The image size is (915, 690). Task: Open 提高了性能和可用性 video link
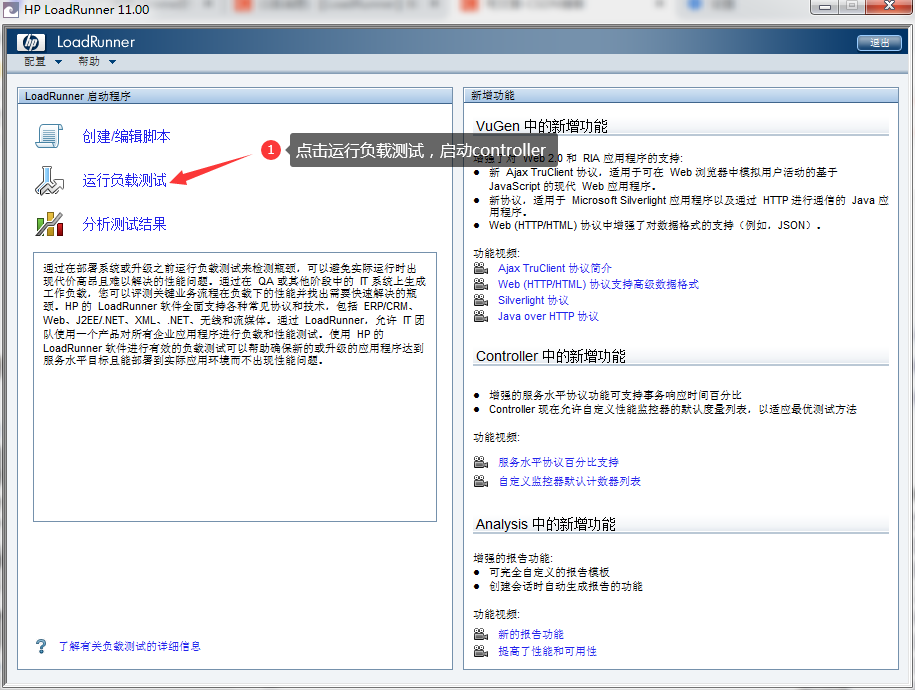(547, 651)
